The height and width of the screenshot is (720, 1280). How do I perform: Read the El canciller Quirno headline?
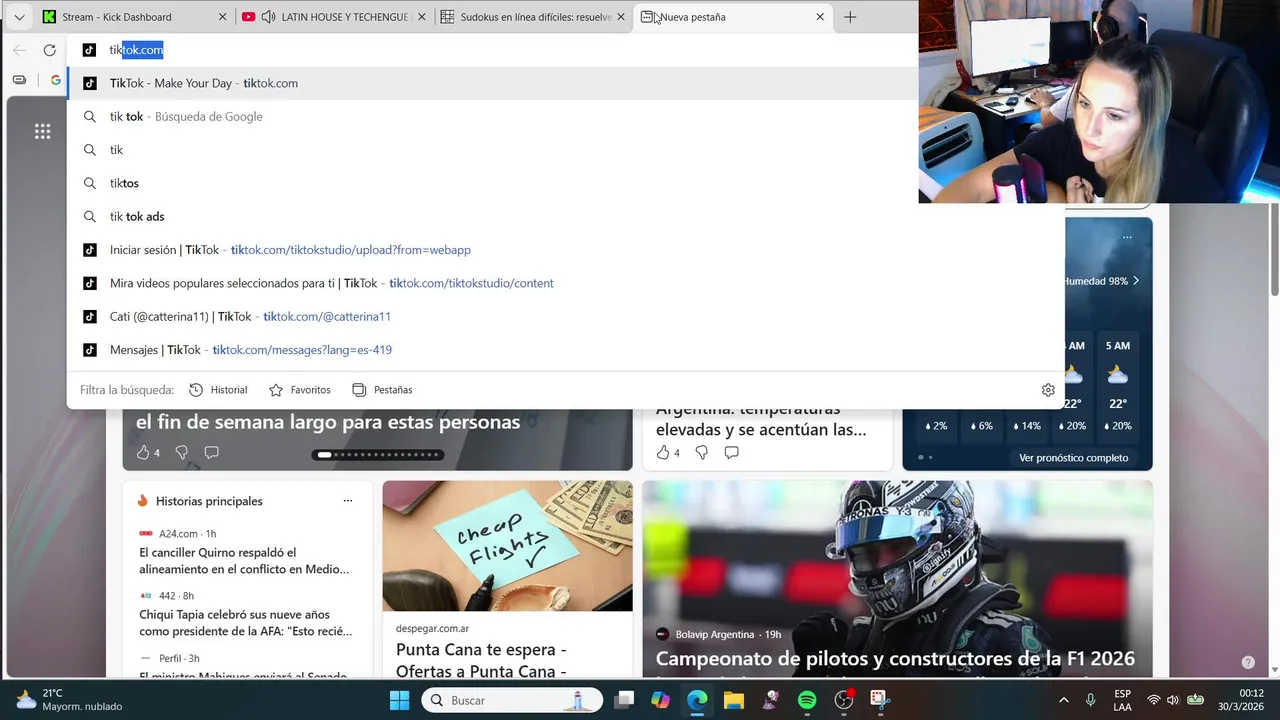pos(244,561)
